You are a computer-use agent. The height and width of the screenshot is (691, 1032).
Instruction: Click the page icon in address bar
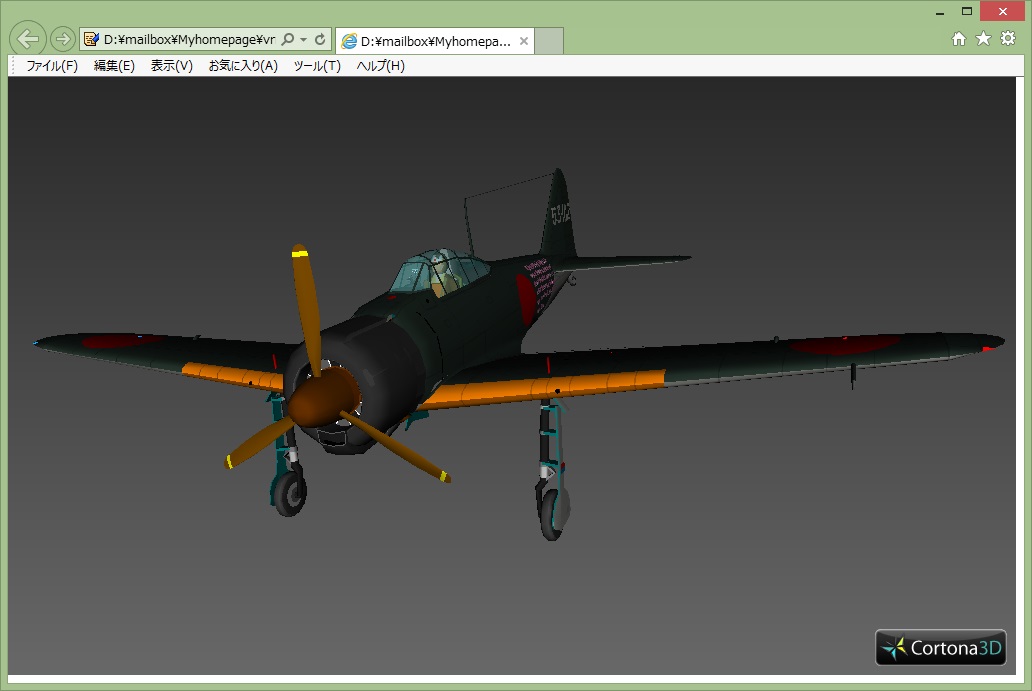[92, 40]
